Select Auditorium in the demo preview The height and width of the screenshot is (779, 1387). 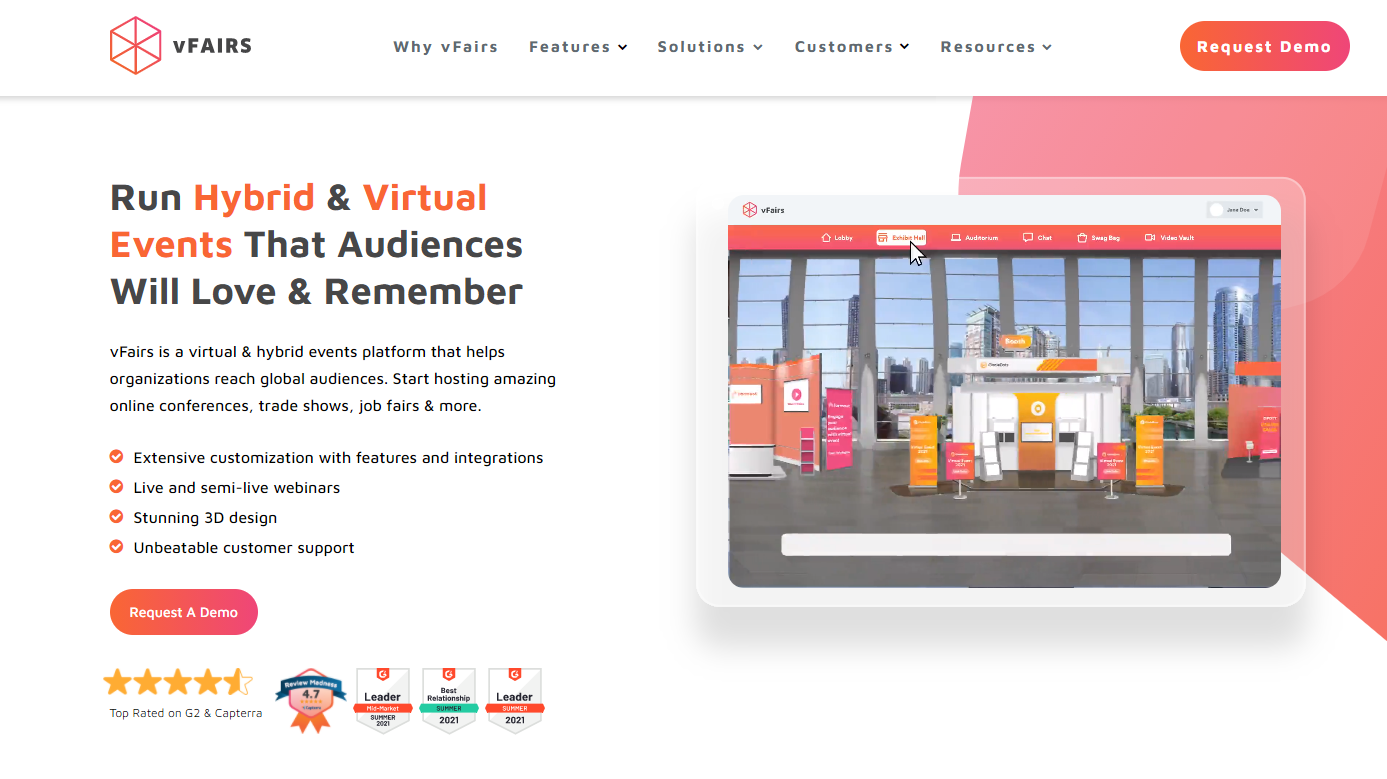tap(974, 238)
